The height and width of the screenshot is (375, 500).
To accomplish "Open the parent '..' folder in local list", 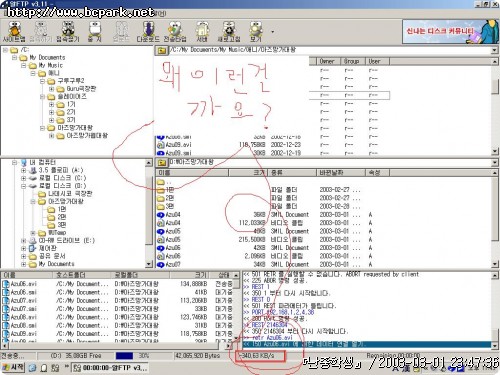I will click(x=165, y=182).
